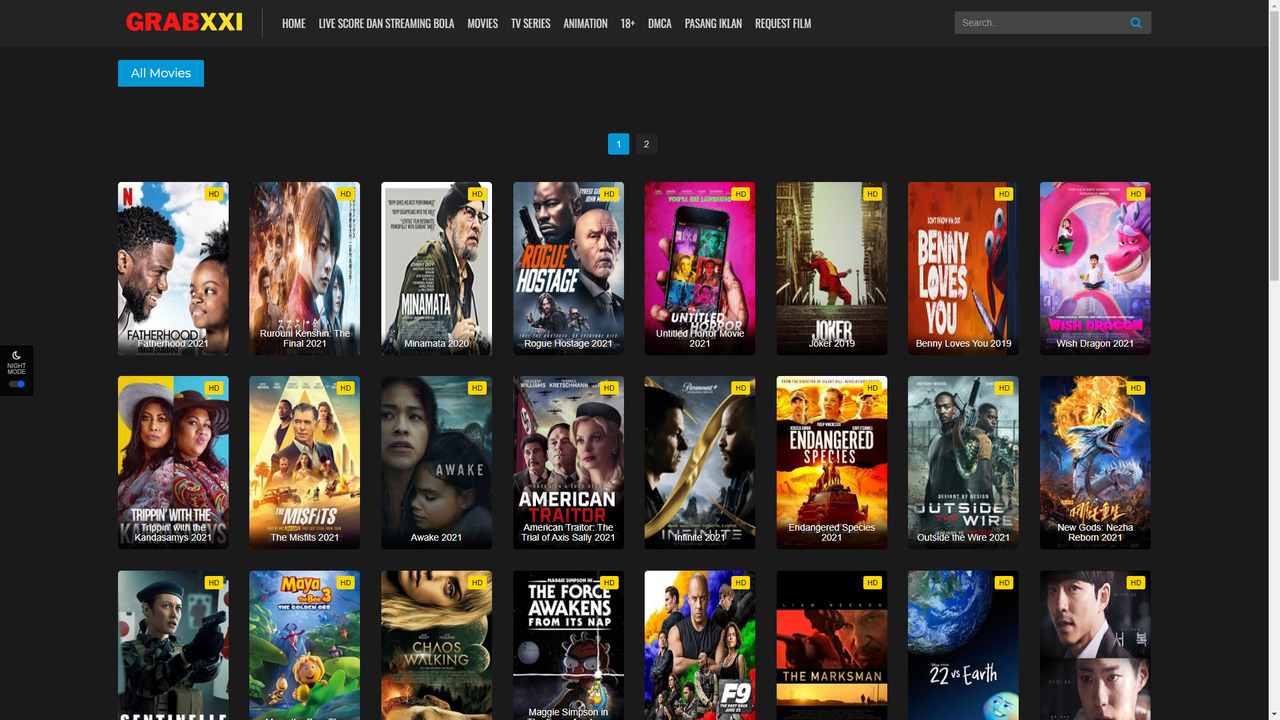Open Chaos Walking movie poster
The image size is (1280, 720).
[436, 645]
